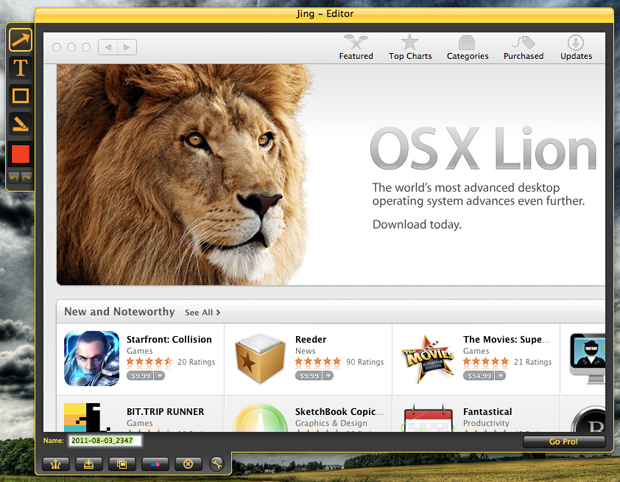
Task: Share the capture to Flickr
Action: 155,464
